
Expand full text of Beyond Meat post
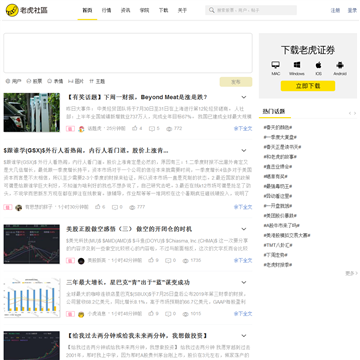(243, 128)
